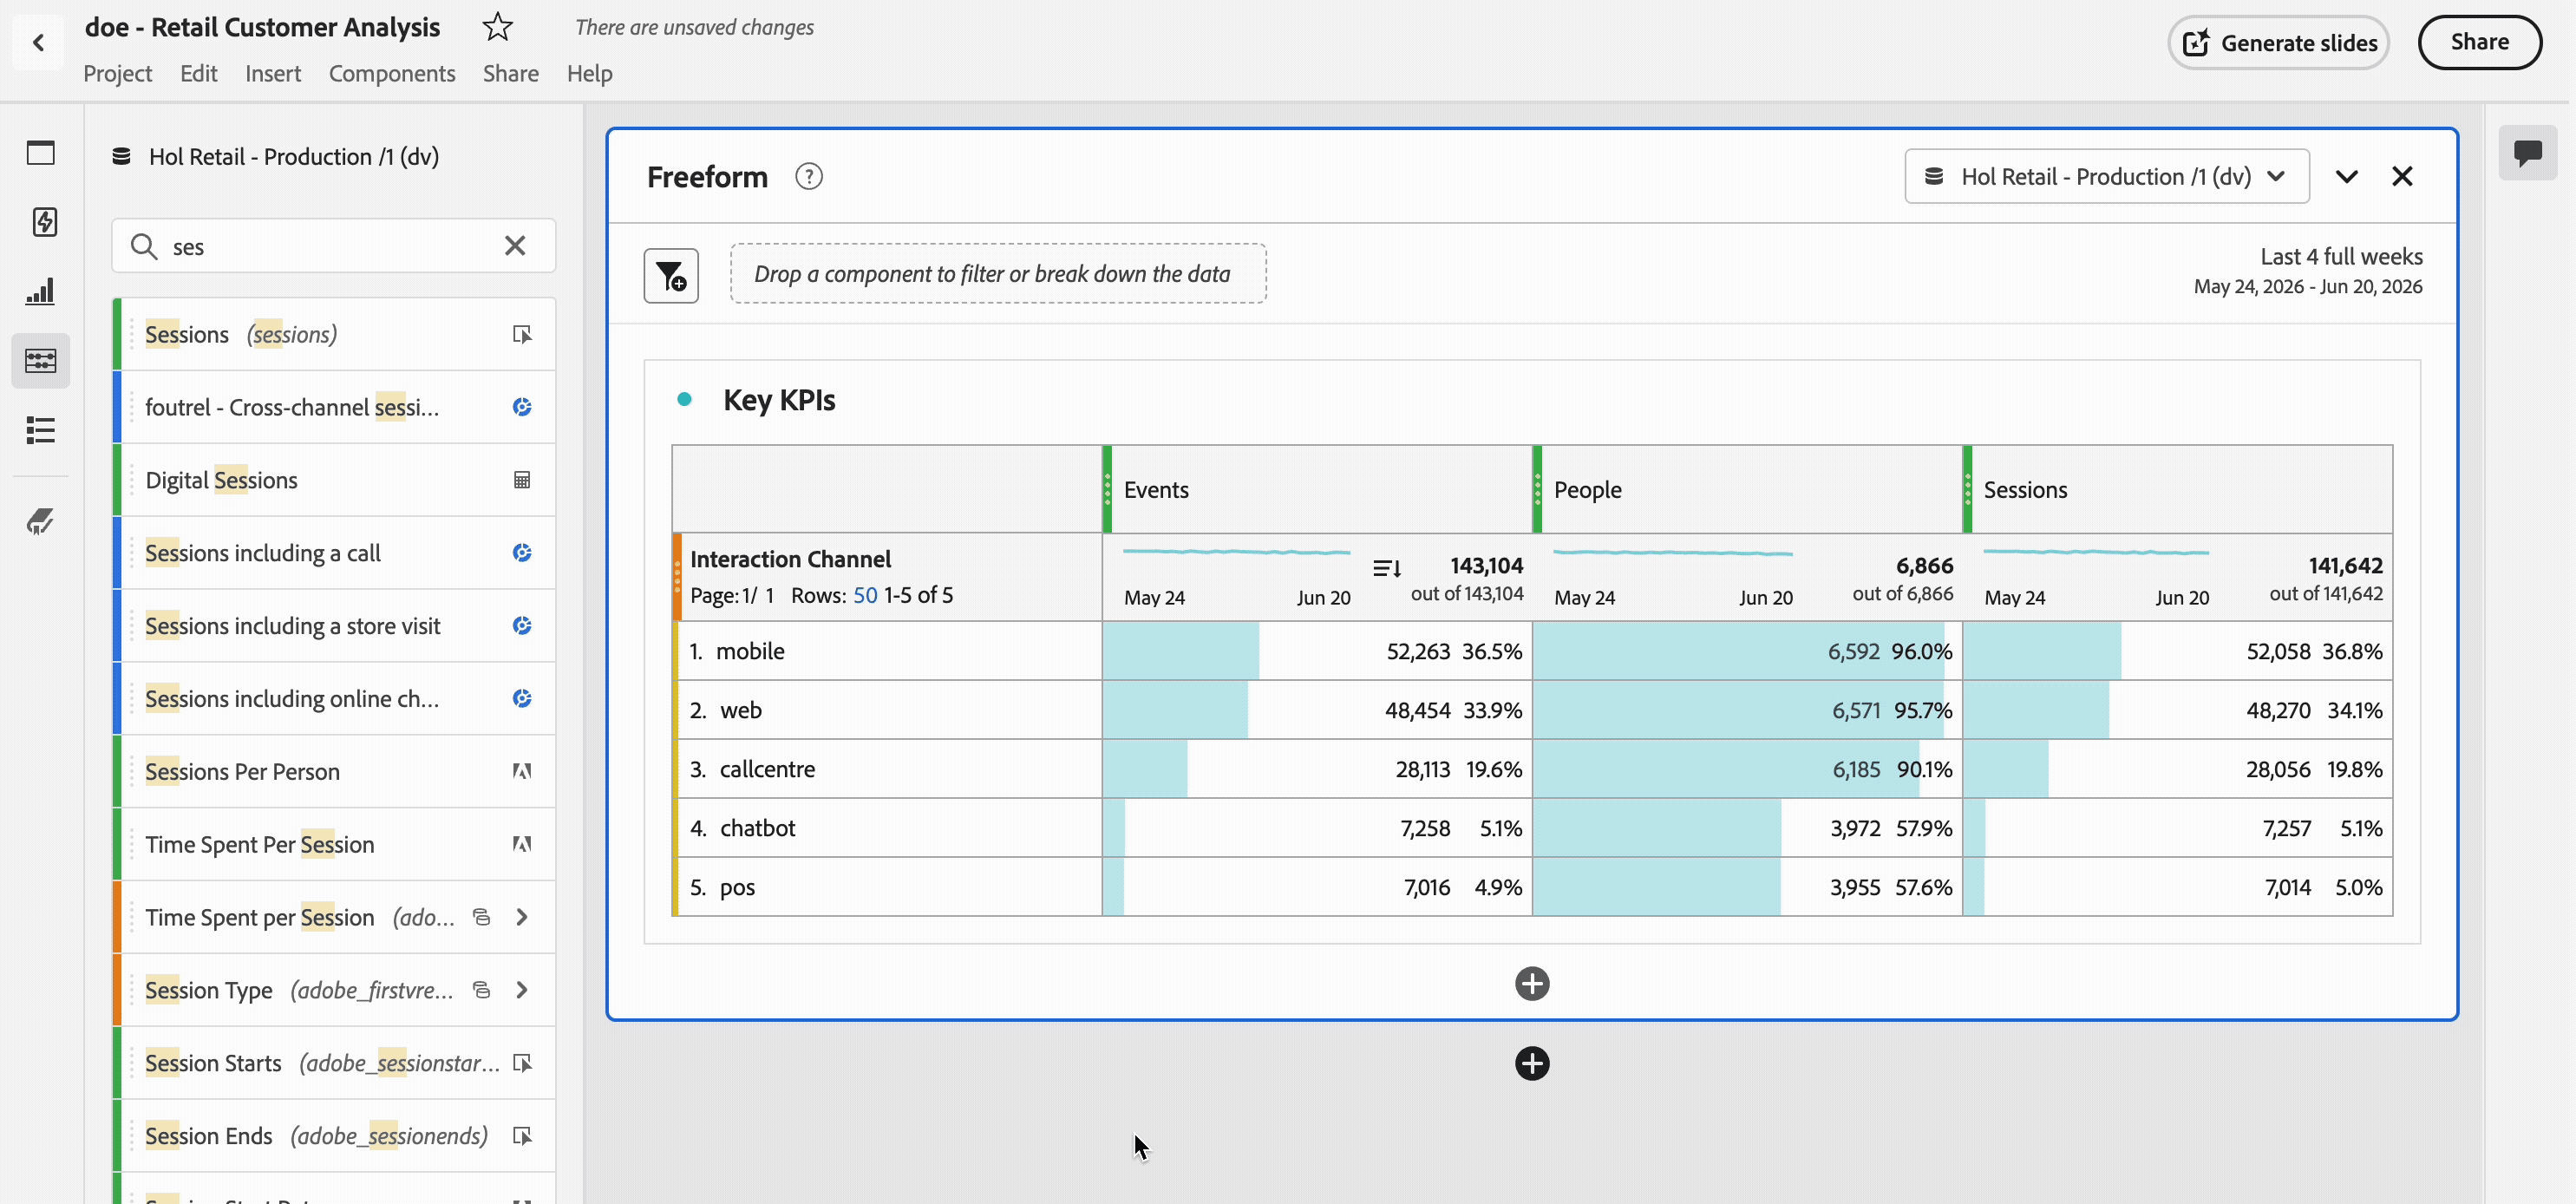This screenshot has height=1204, width=2576.
Task: Open the Components menu
Action: (392, 73)
